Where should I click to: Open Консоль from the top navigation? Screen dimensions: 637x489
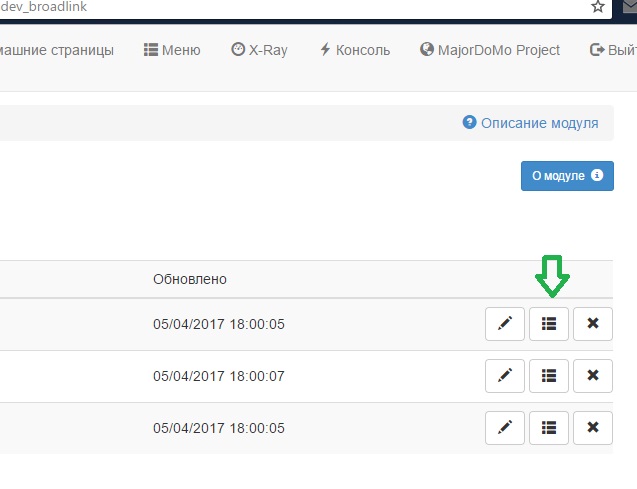pyautogui.click(x=355, y=50)
